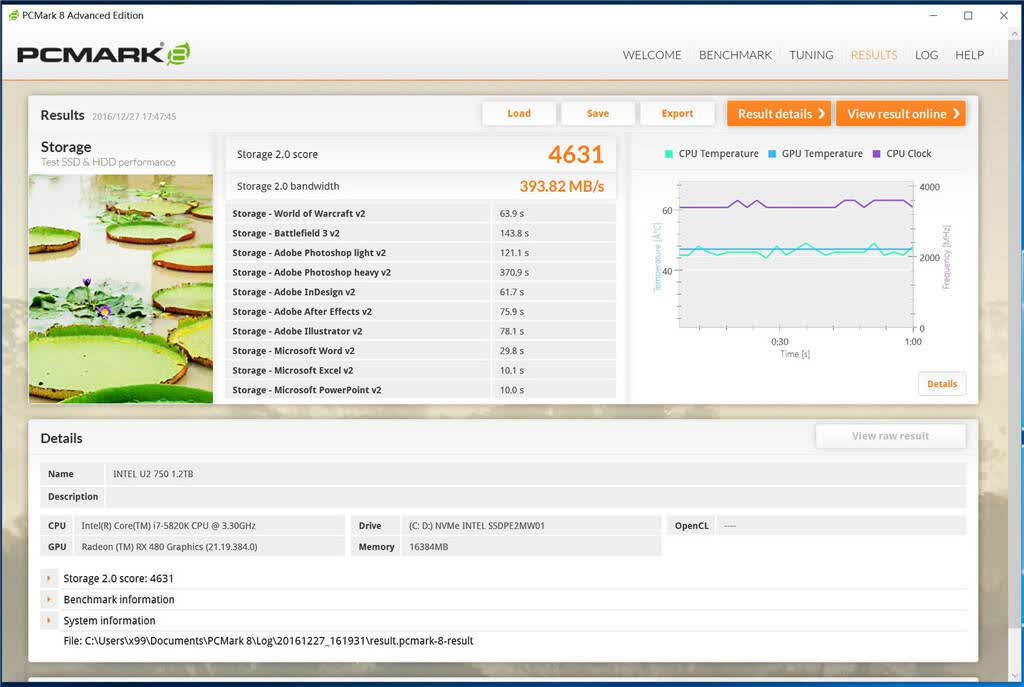Click the Load button
The height and width of the screenshot is (687, 1024).
[519, 114]
